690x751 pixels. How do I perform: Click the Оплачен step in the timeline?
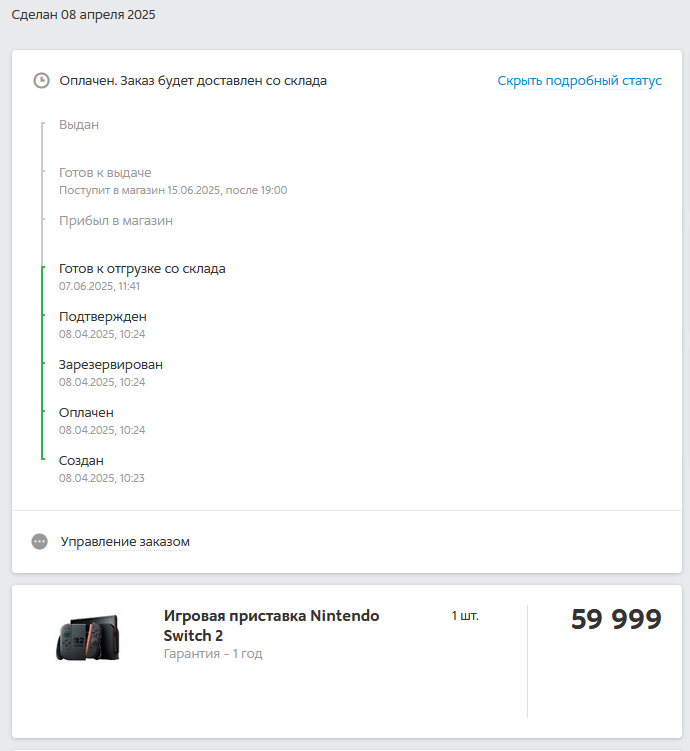(86, 413)
